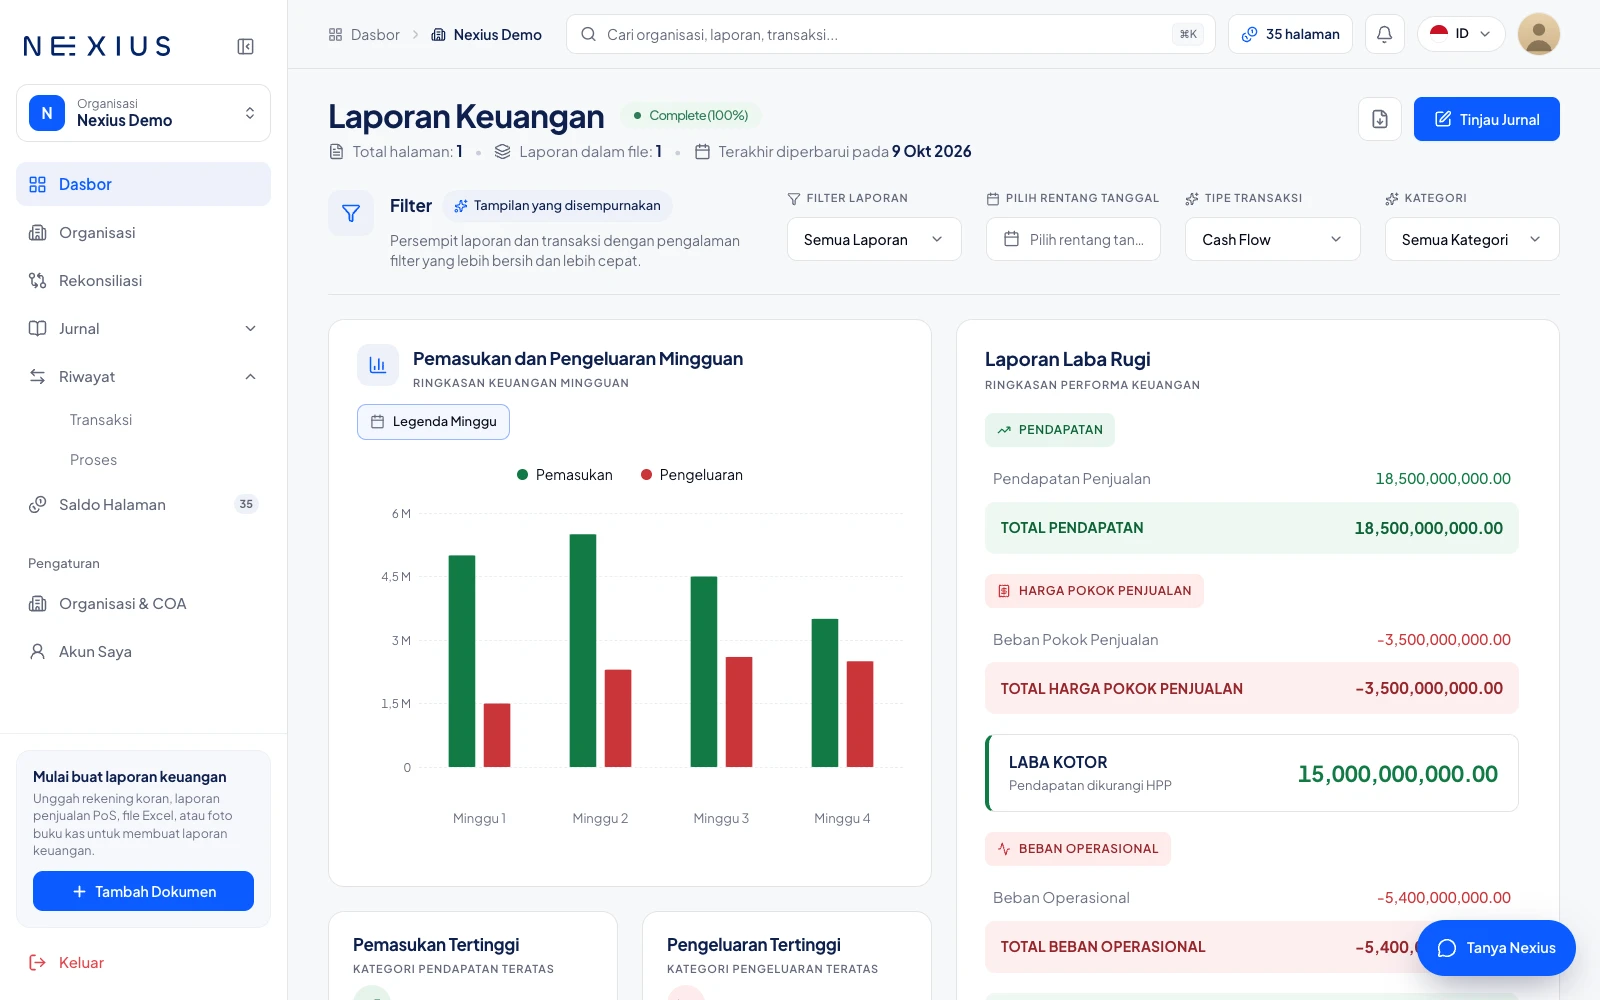Toggle the Legenda Minggu button
The height and width of the screenshot is (1000, 1600).
433,422
